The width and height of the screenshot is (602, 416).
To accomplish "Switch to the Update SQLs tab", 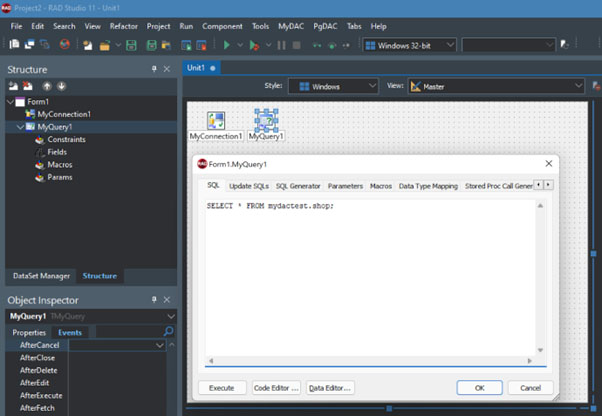I will pyautogui.click(x=249, y=186).
